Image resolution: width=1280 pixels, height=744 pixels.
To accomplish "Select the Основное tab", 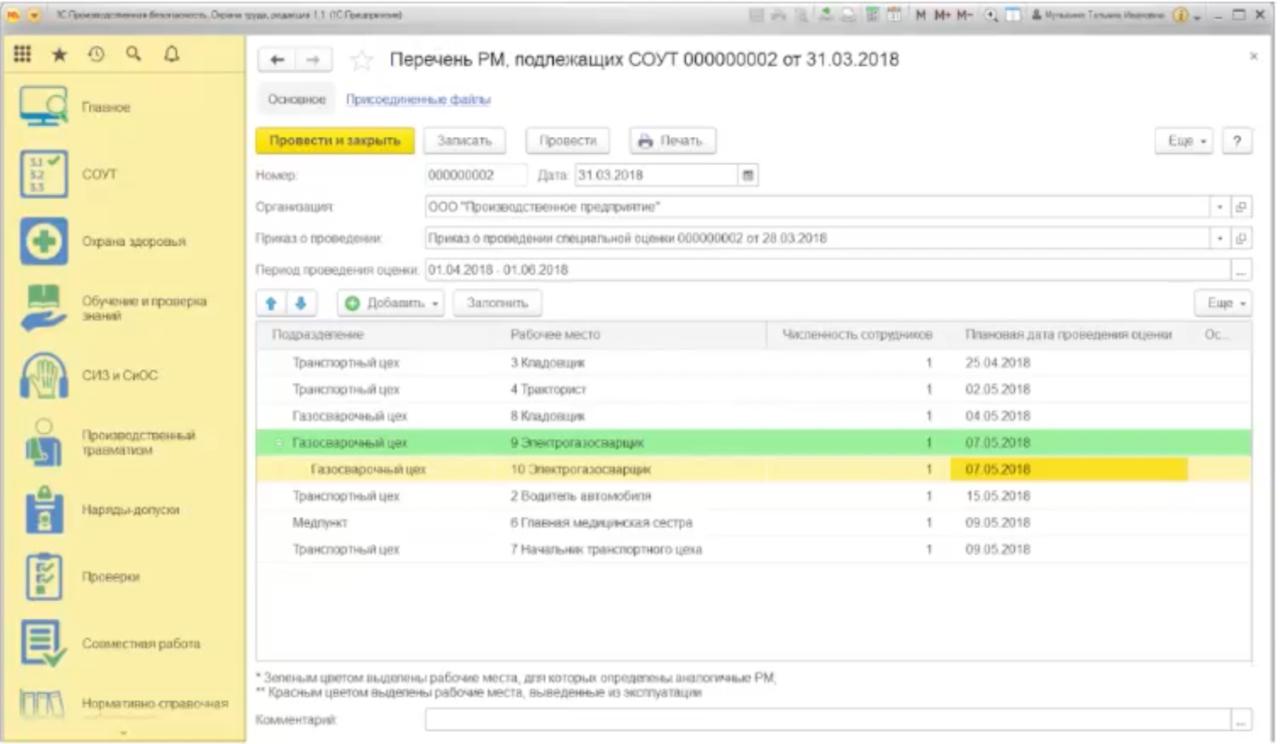I will click(x=292, y=100).
